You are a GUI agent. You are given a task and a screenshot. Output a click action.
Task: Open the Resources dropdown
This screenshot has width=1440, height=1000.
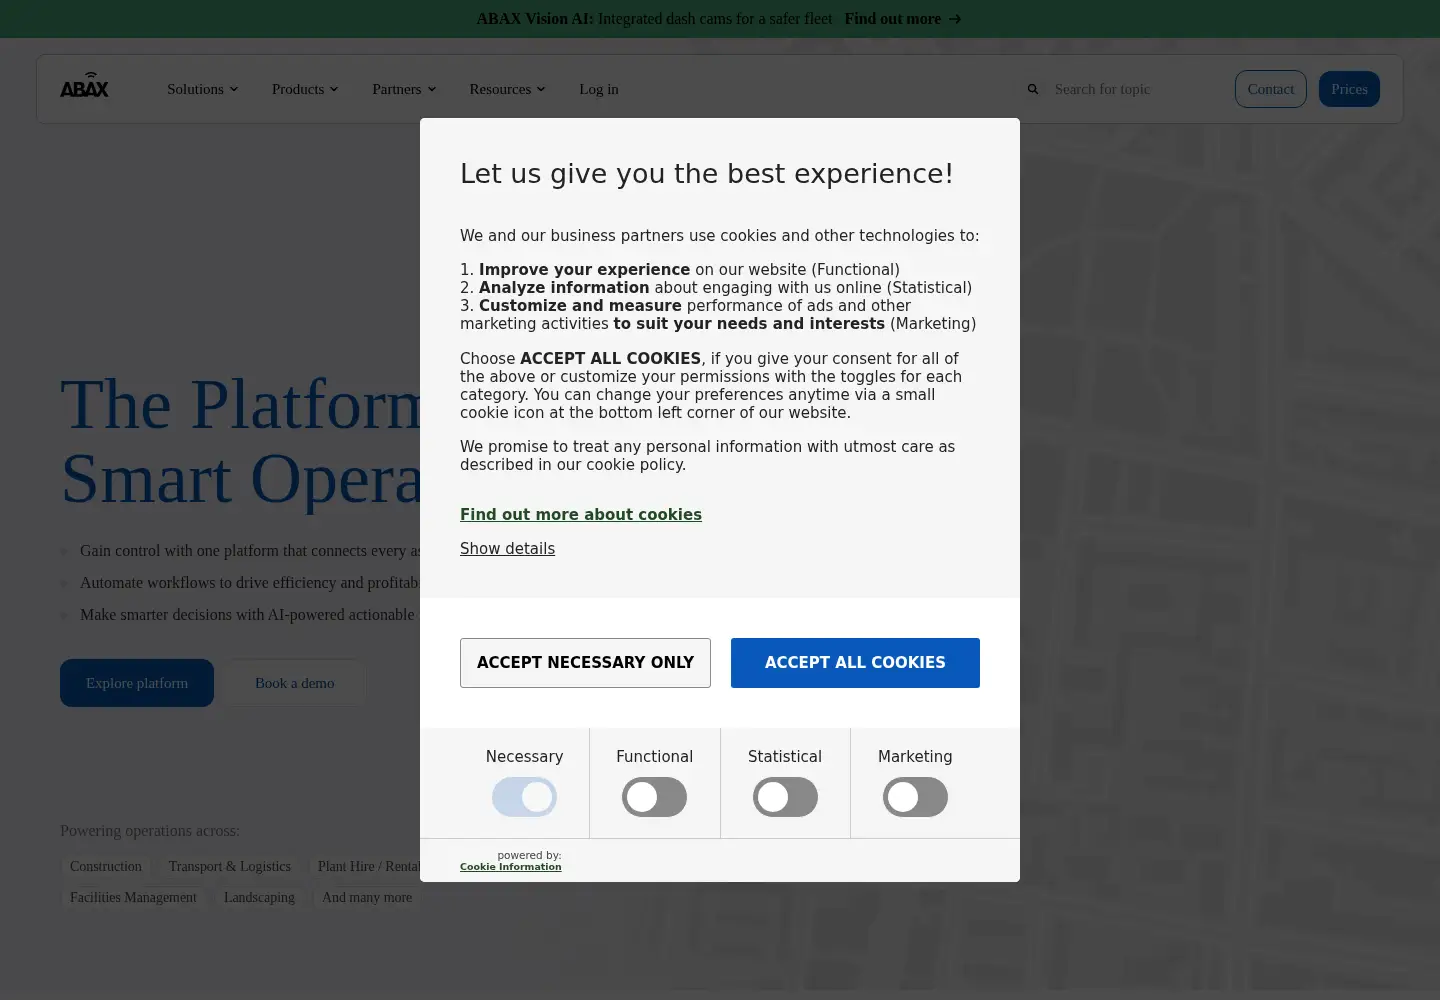pyautogui.click(x=507, y=89)
